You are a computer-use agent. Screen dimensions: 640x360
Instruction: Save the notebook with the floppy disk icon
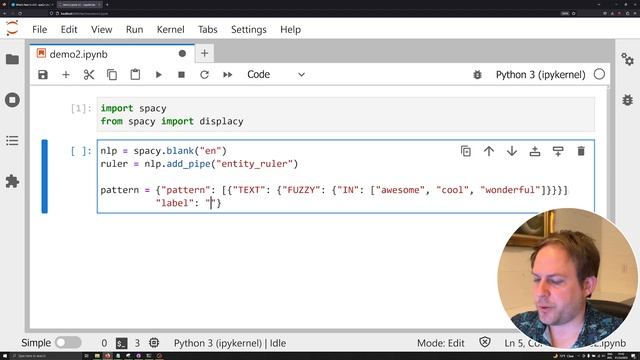pos(43,75)
